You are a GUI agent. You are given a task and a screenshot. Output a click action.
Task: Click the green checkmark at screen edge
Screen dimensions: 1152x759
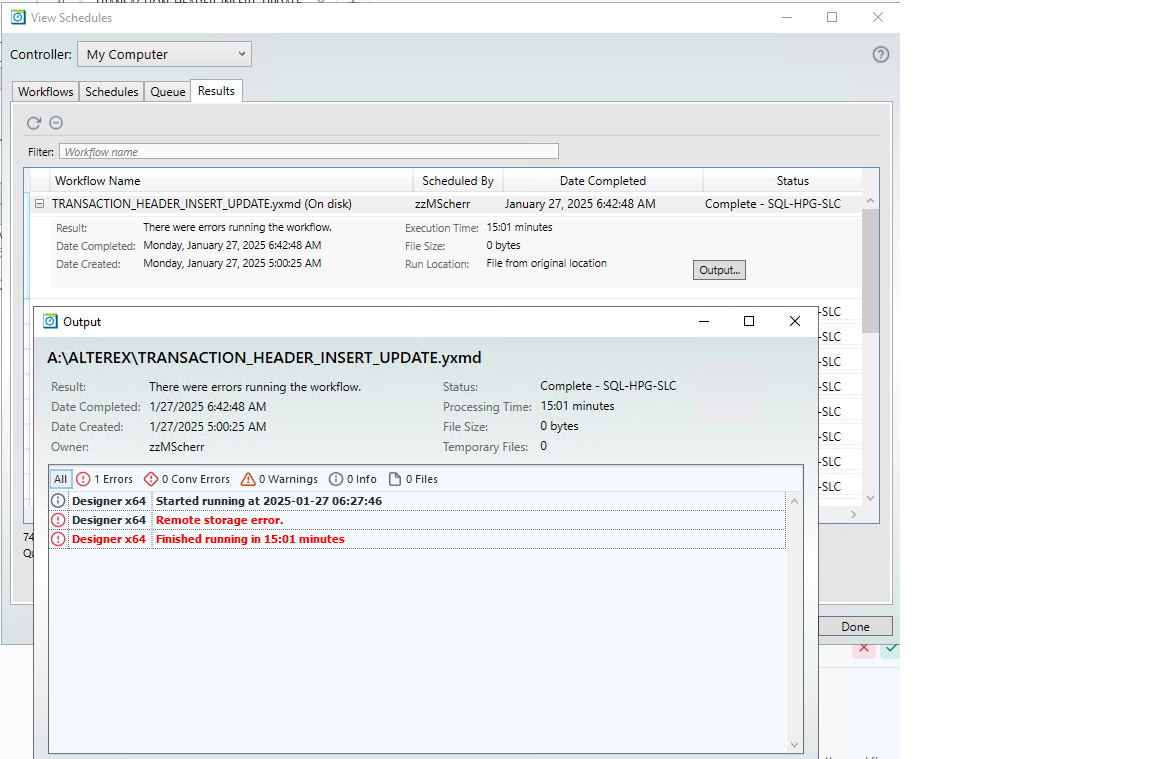tap(890, 649)
